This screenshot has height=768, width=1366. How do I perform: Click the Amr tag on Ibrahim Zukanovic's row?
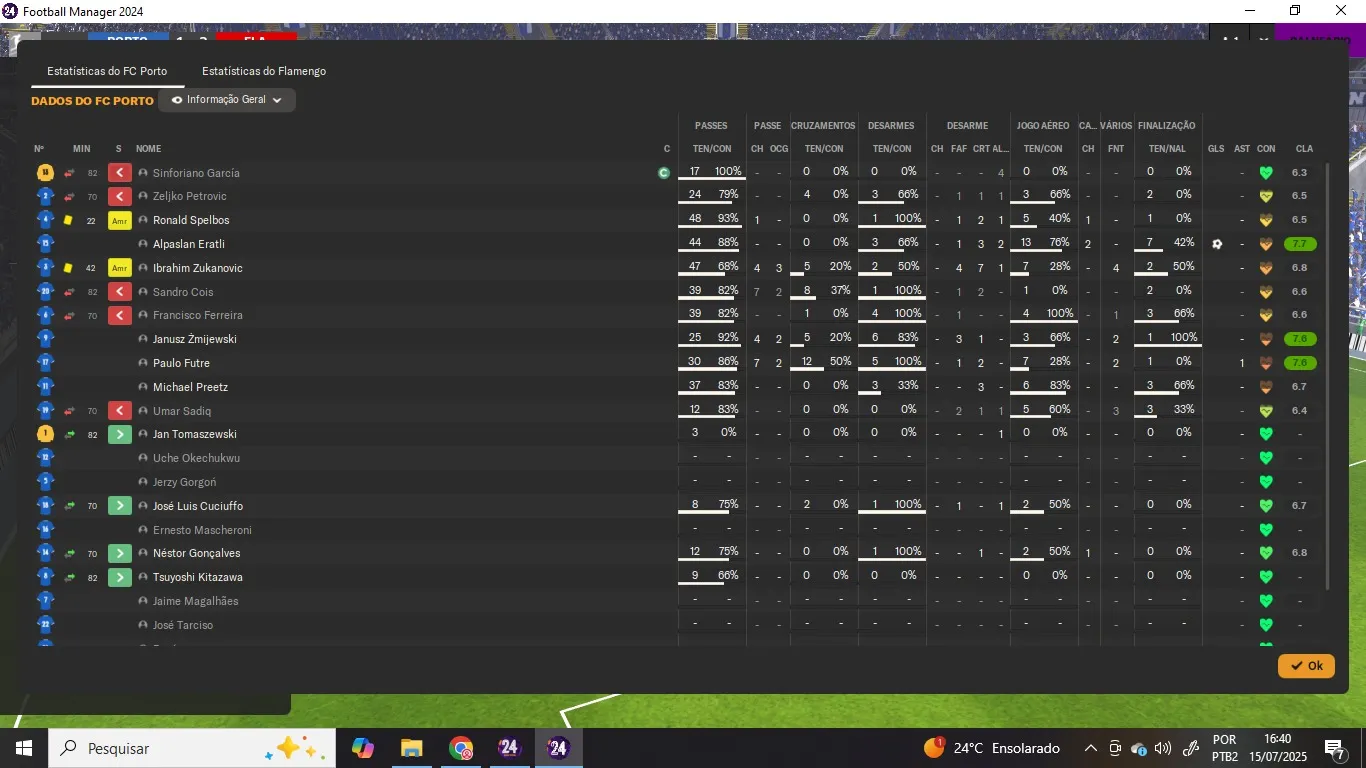tap(120, 268)
